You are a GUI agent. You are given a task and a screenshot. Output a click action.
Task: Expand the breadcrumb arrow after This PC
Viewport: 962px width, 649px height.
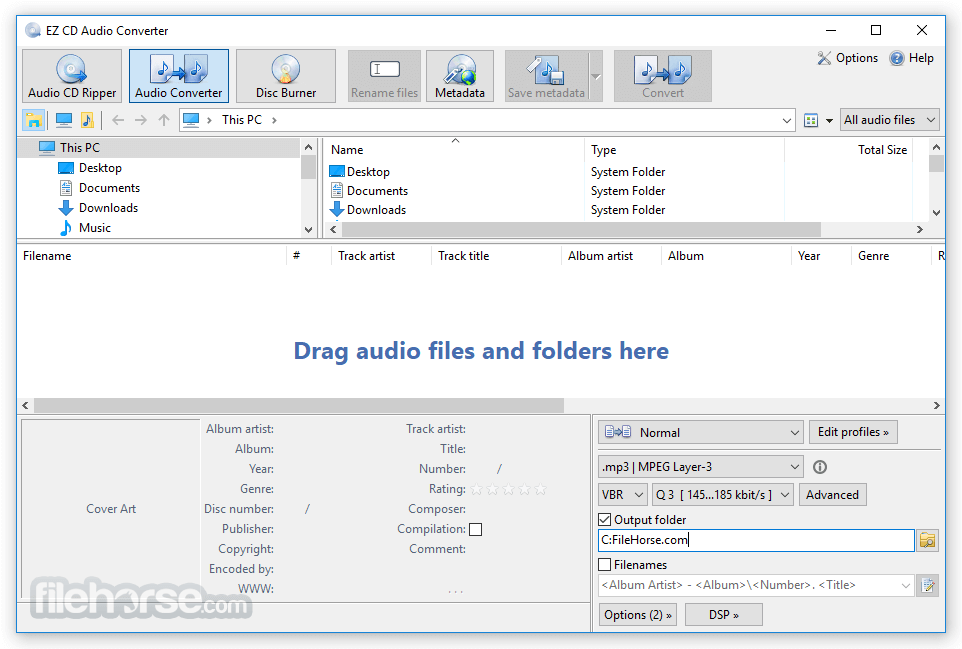274,121
